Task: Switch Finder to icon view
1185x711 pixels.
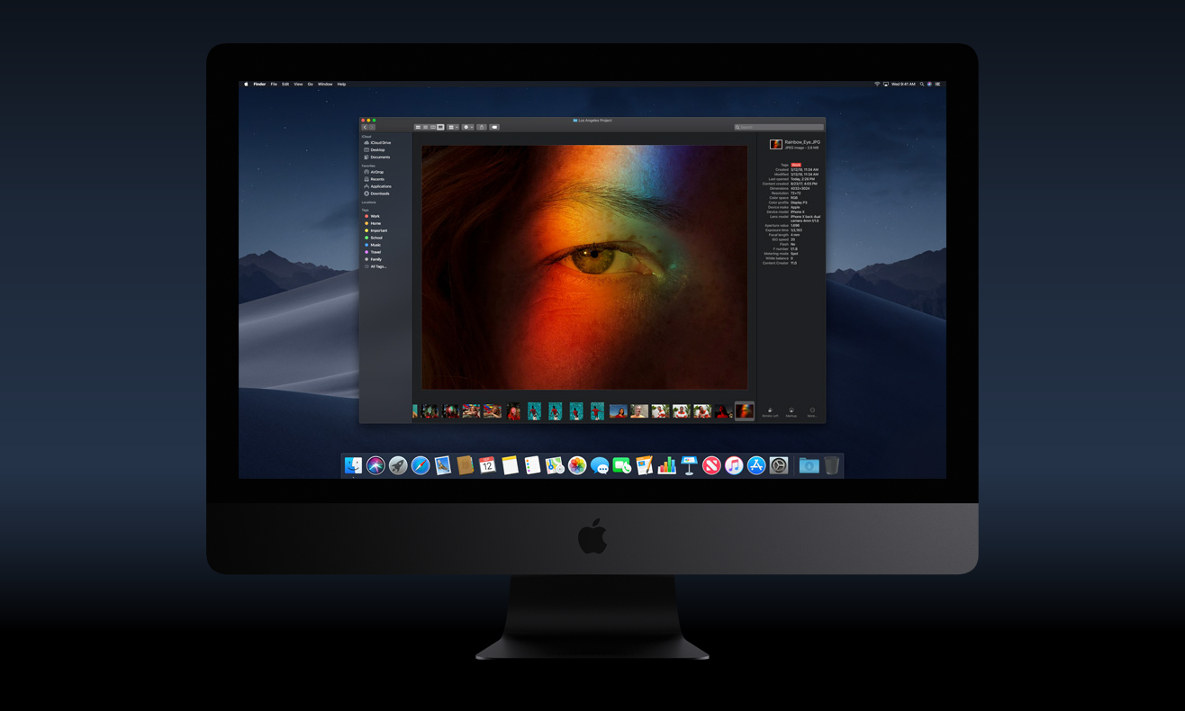Action: (x=418, y=127)
